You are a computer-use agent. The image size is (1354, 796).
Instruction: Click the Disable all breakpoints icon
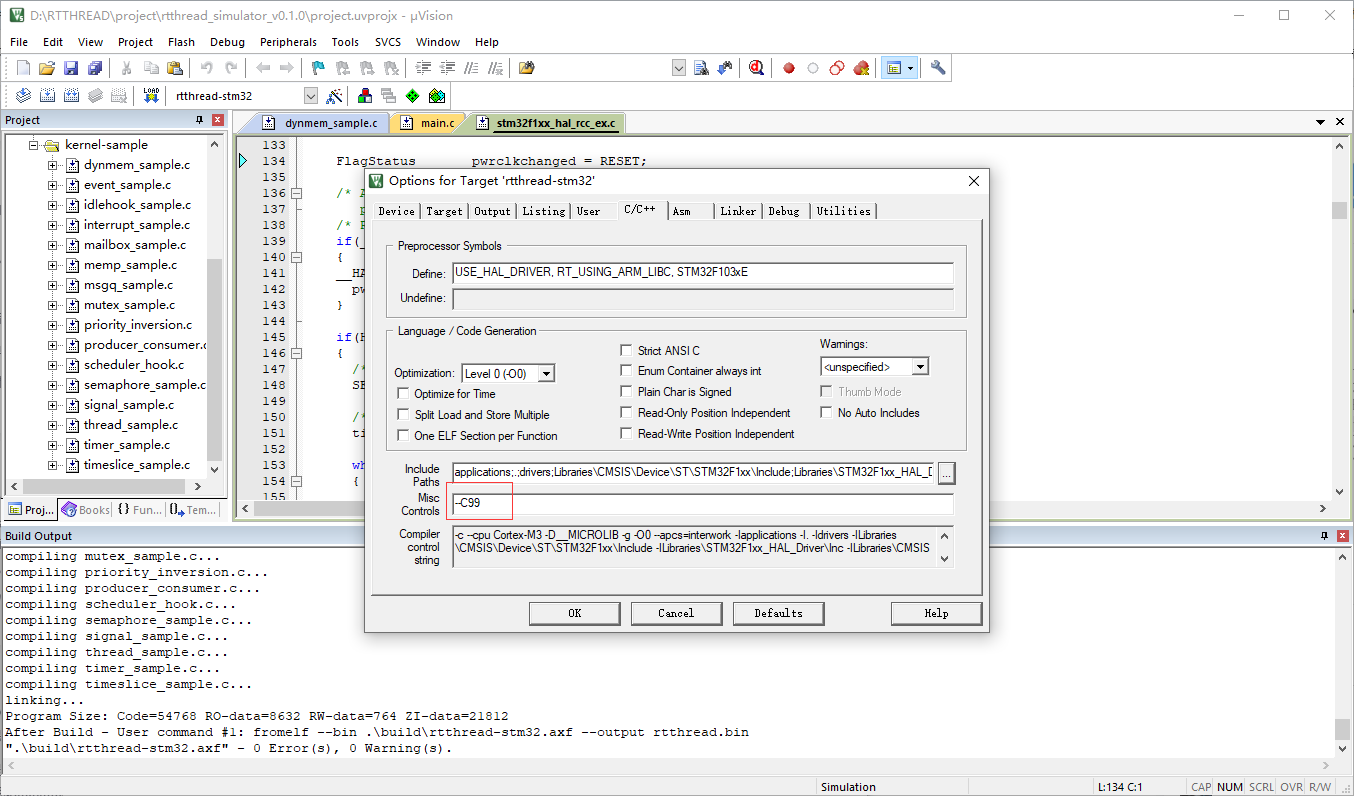point(837,68)
